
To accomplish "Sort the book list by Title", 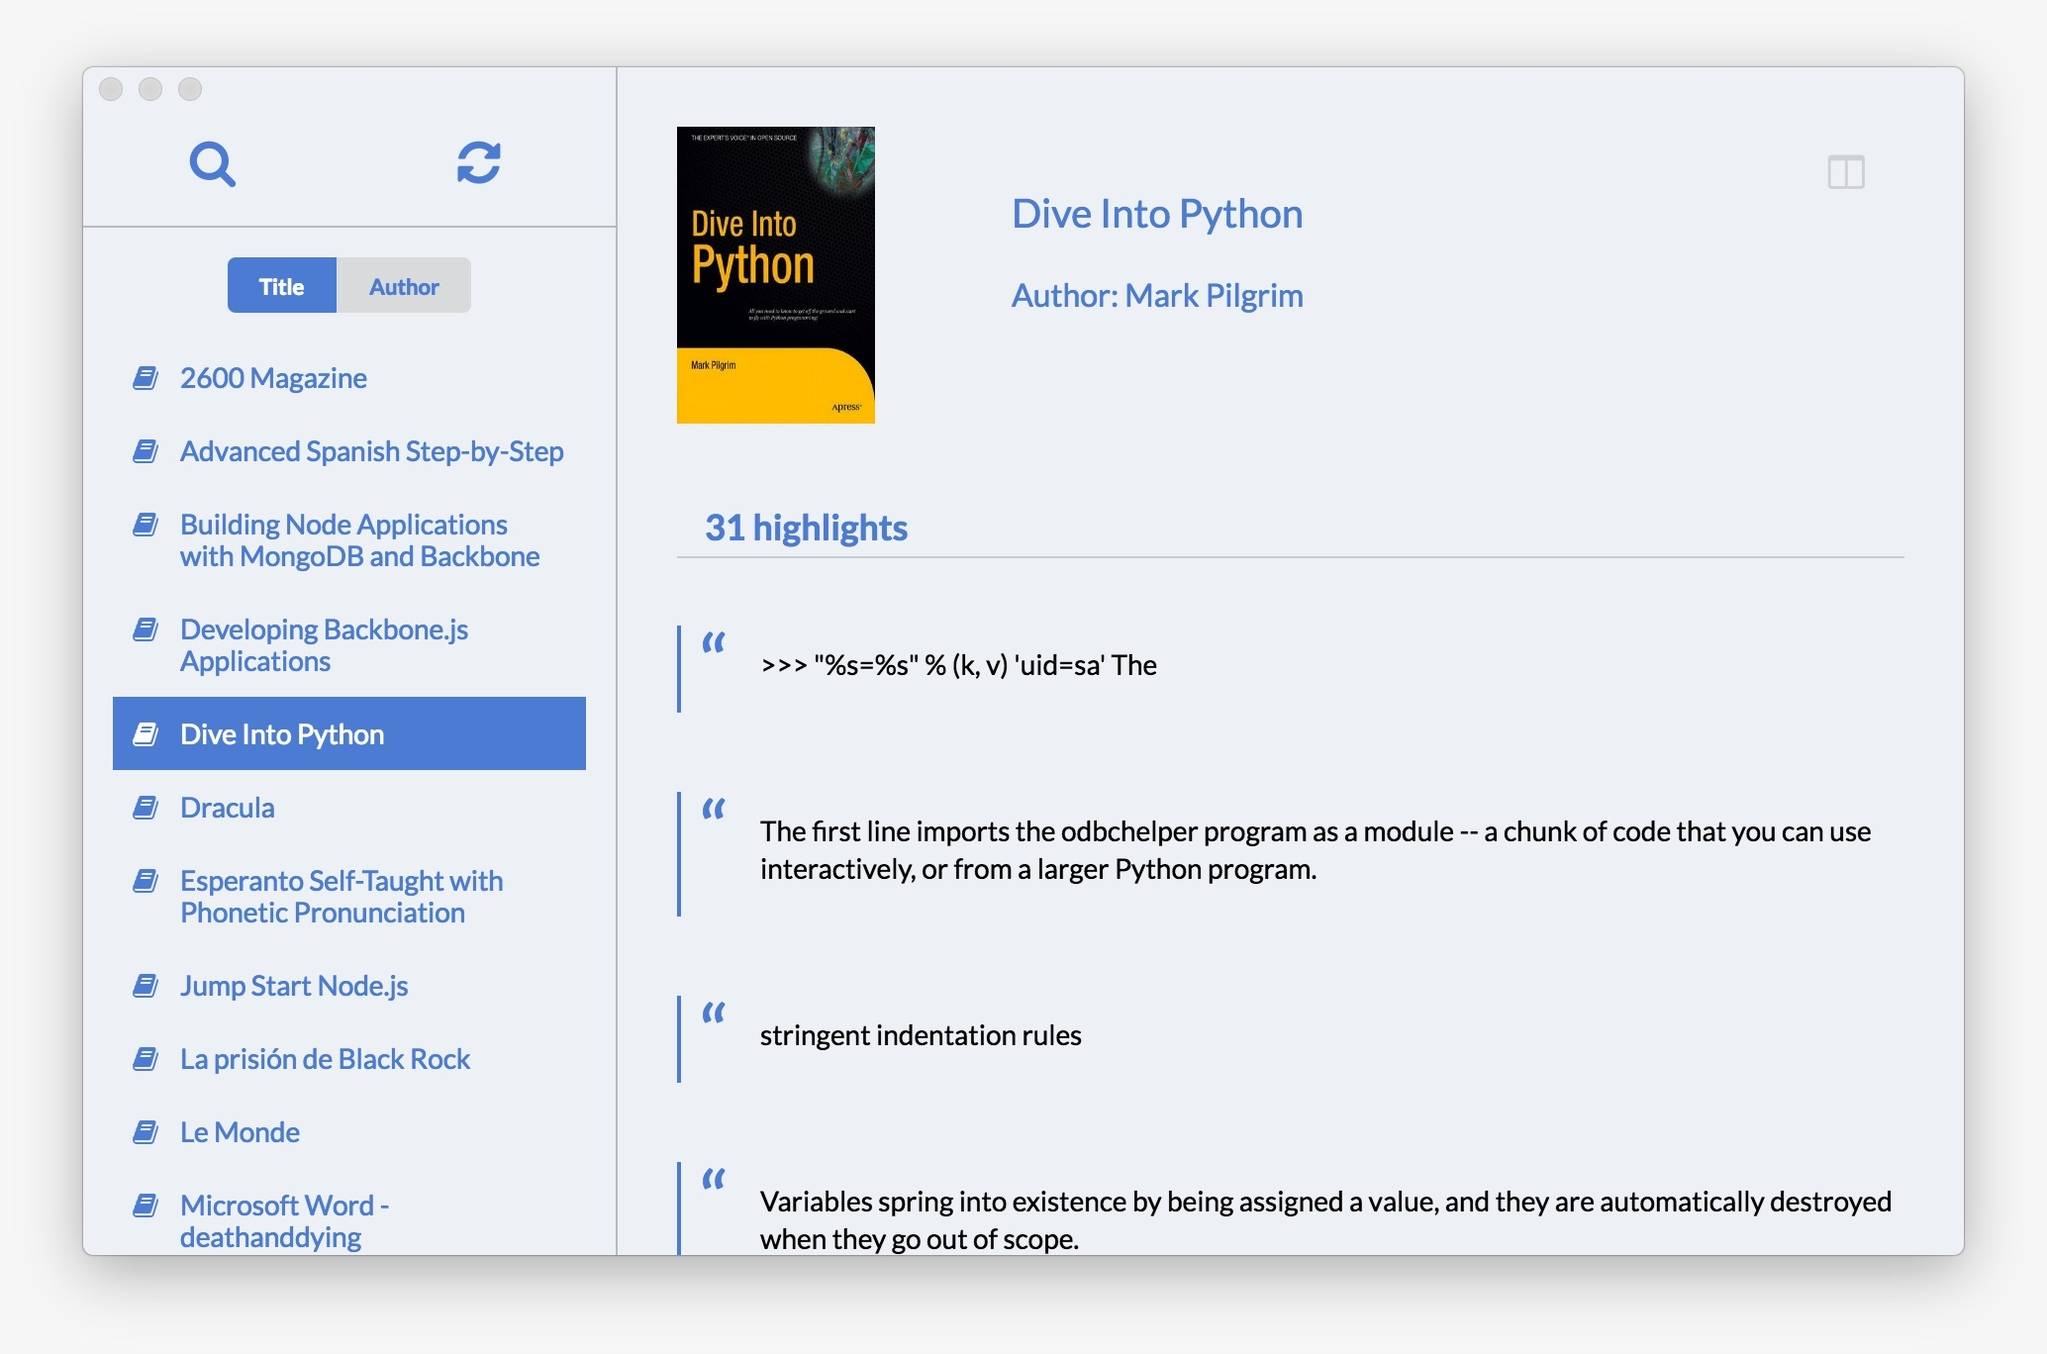I will (282, 286).
